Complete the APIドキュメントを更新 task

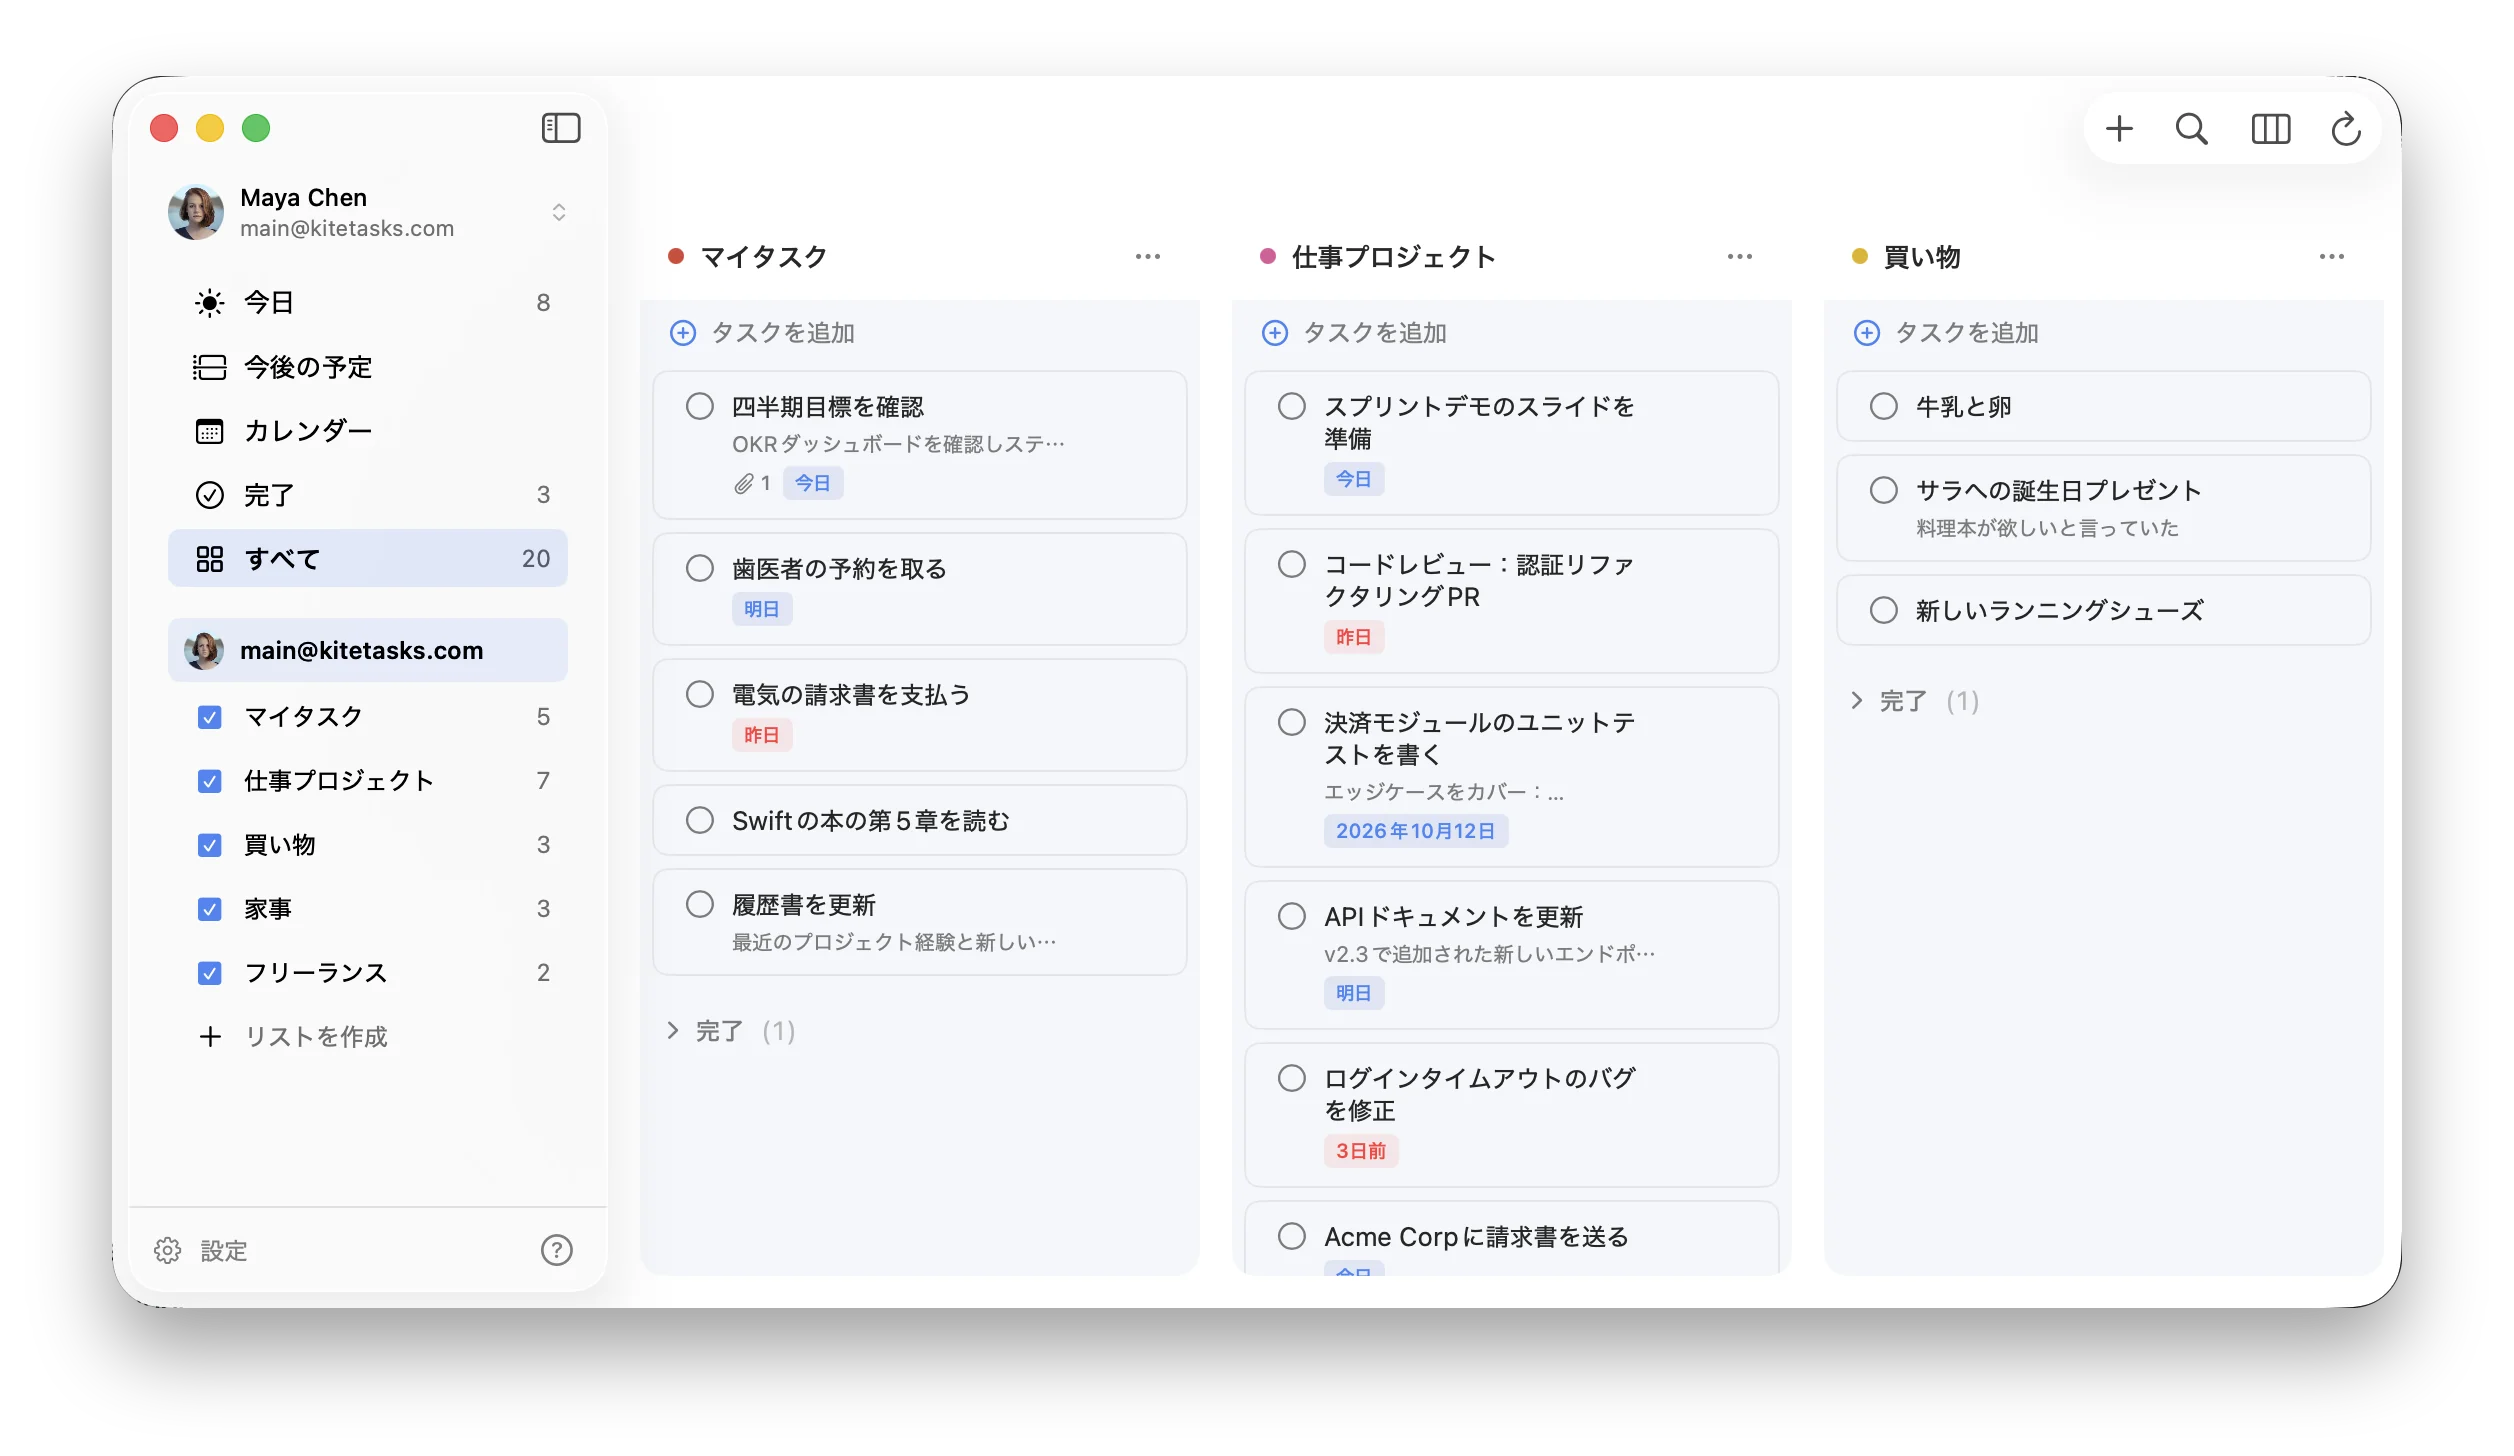click(x=1291, y=916)
